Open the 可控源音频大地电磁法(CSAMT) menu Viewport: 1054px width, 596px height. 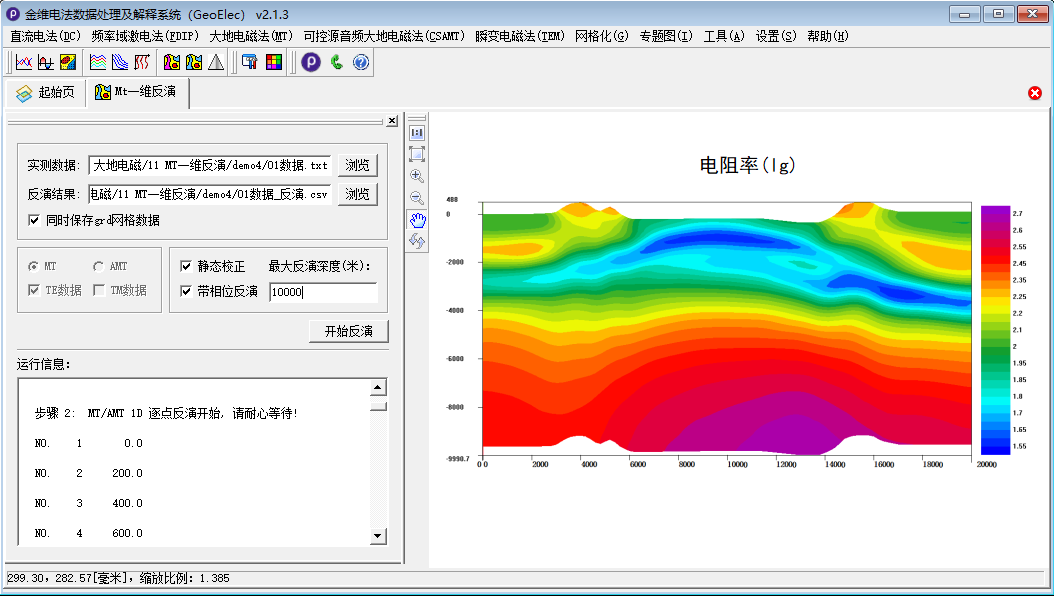[384, 36]
